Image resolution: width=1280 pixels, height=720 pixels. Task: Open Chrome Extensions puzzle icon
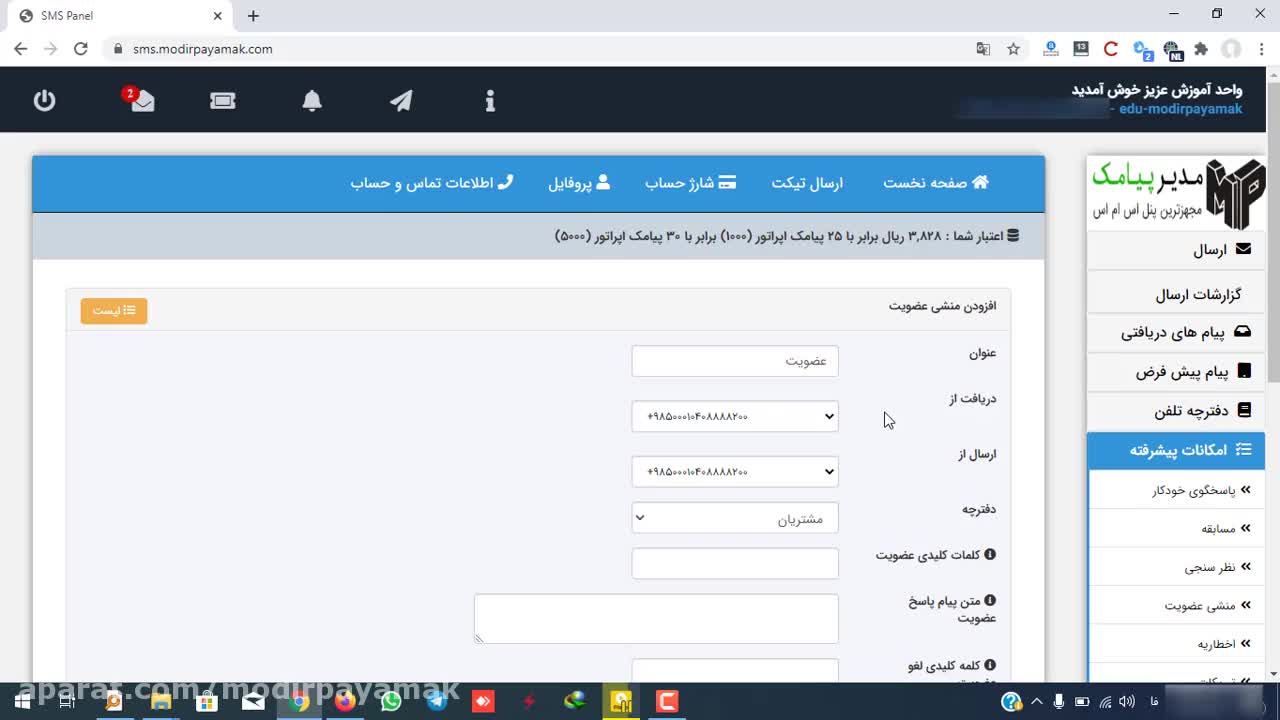(x=1201, y=48)
